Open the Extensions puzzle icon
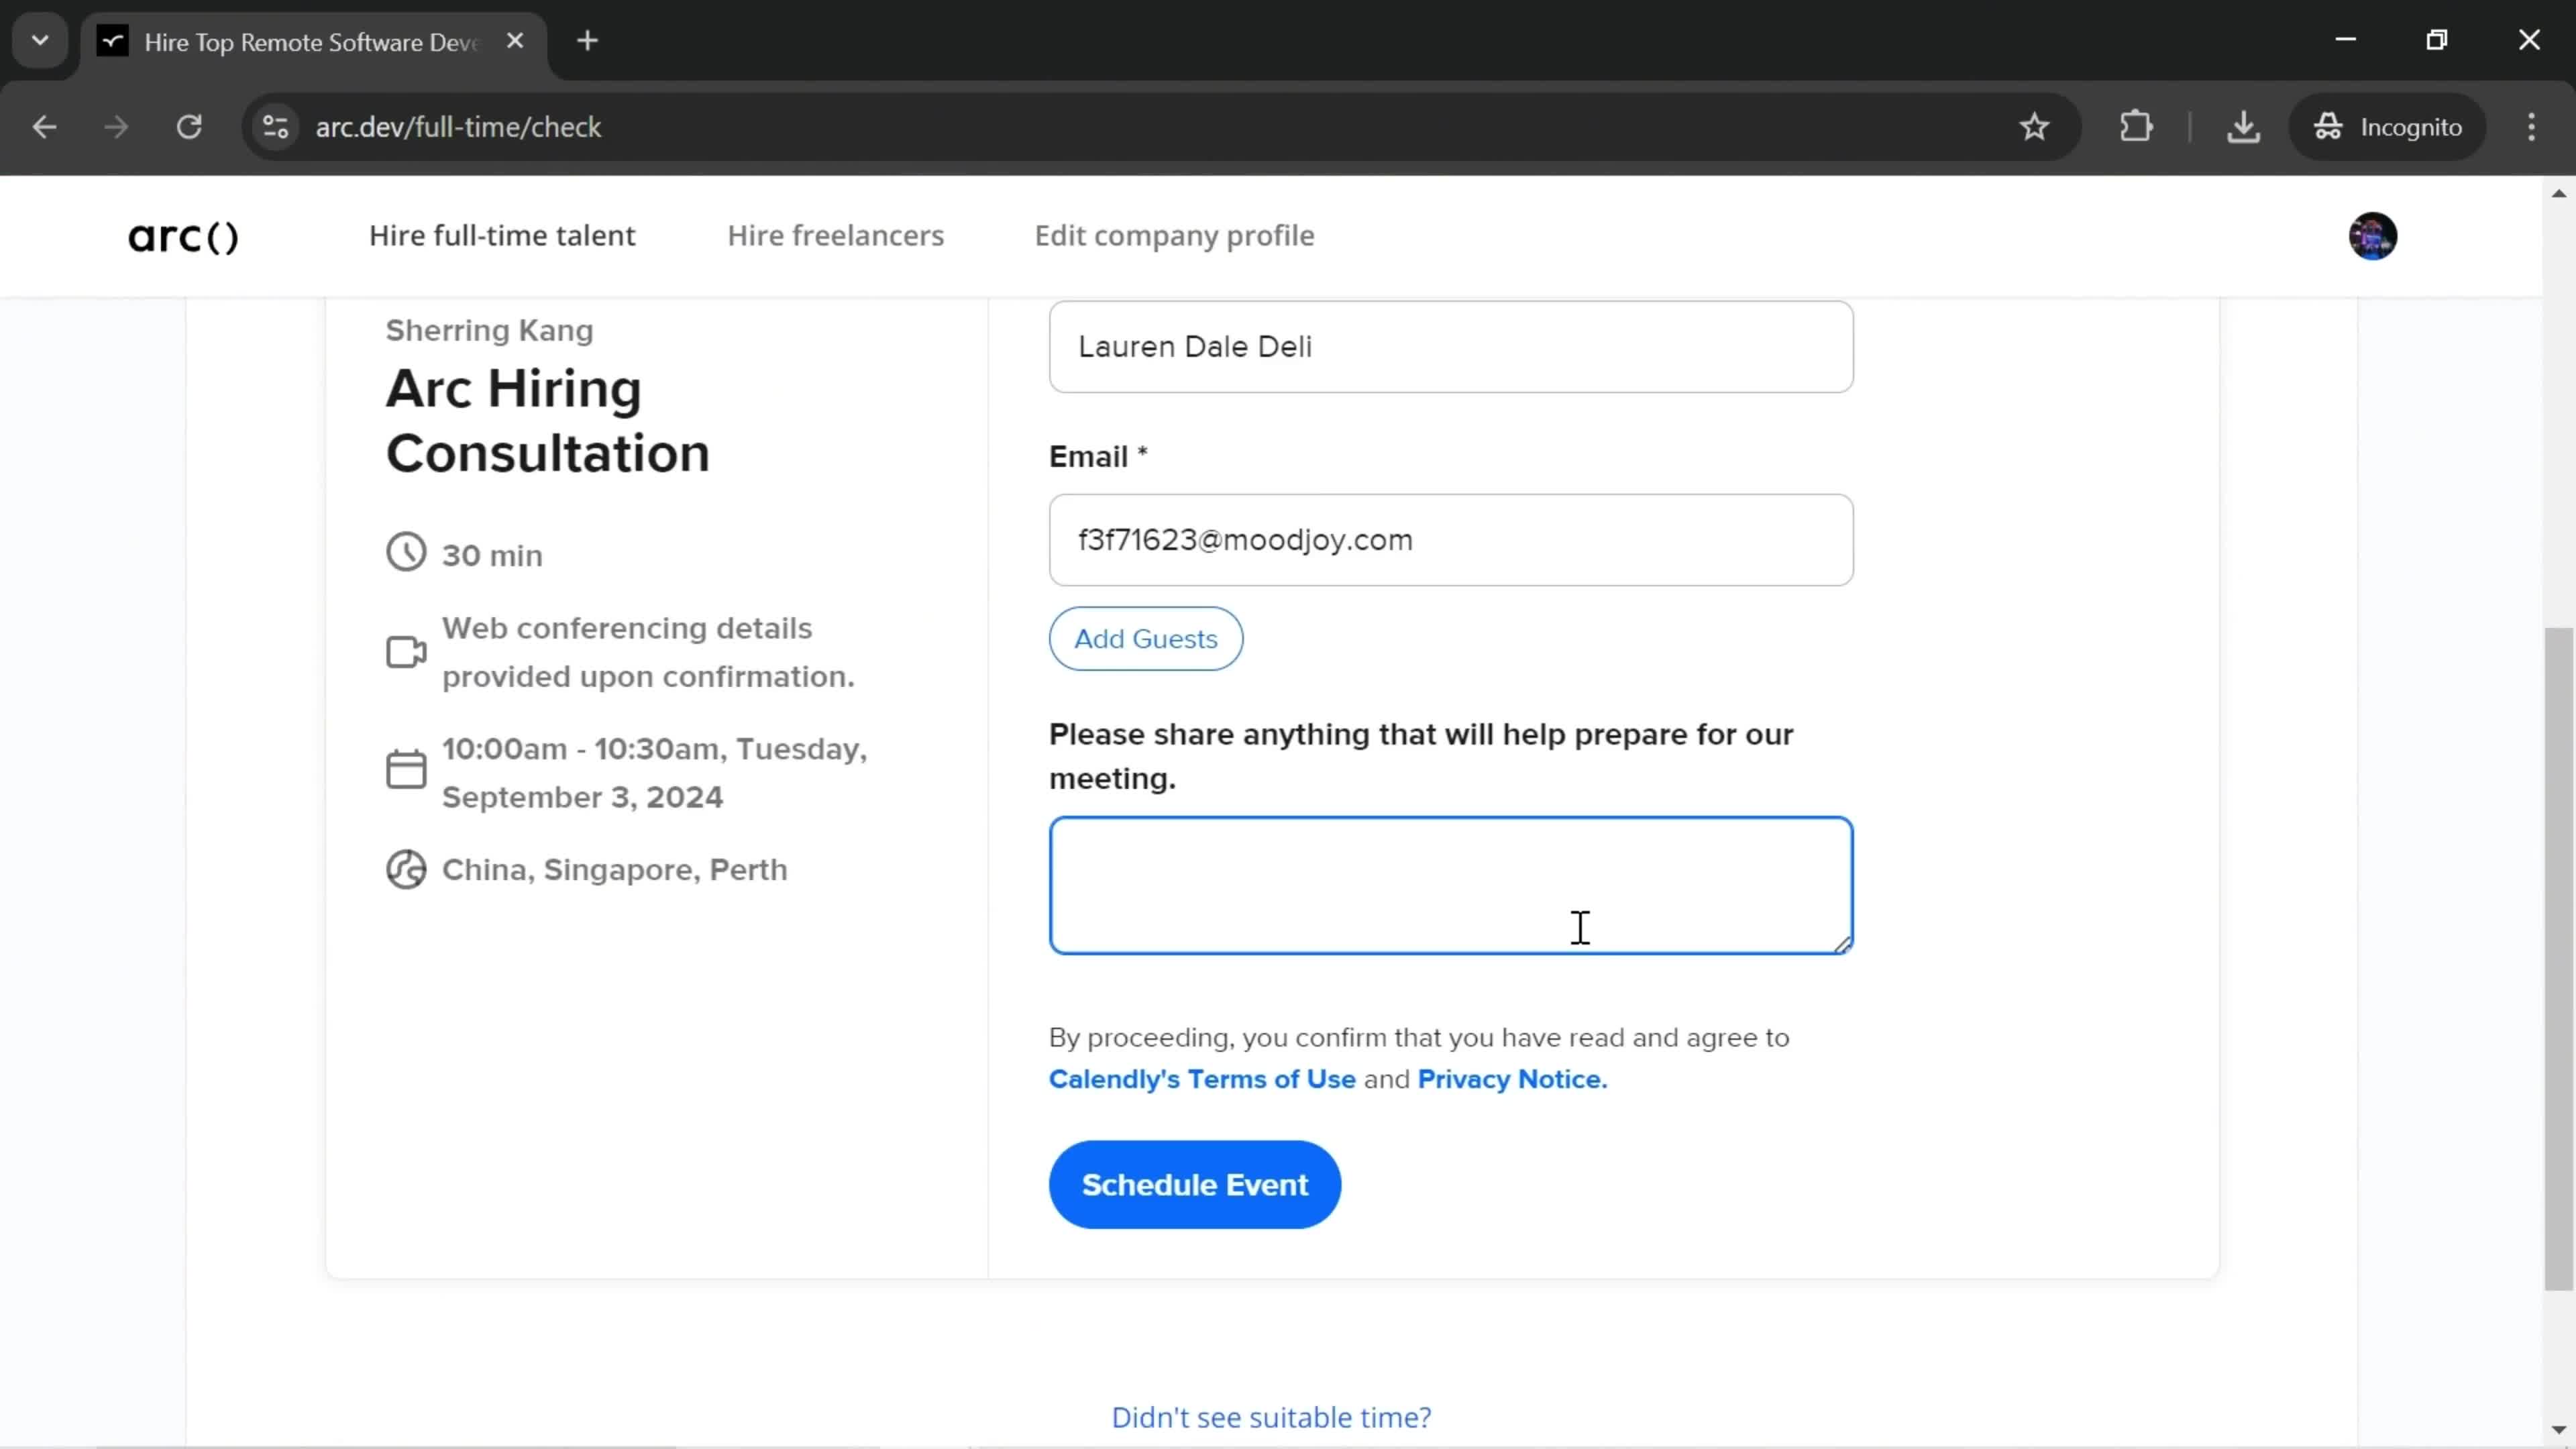The height and width of the screenshot is (1449, 2576). coord(2136,127)
